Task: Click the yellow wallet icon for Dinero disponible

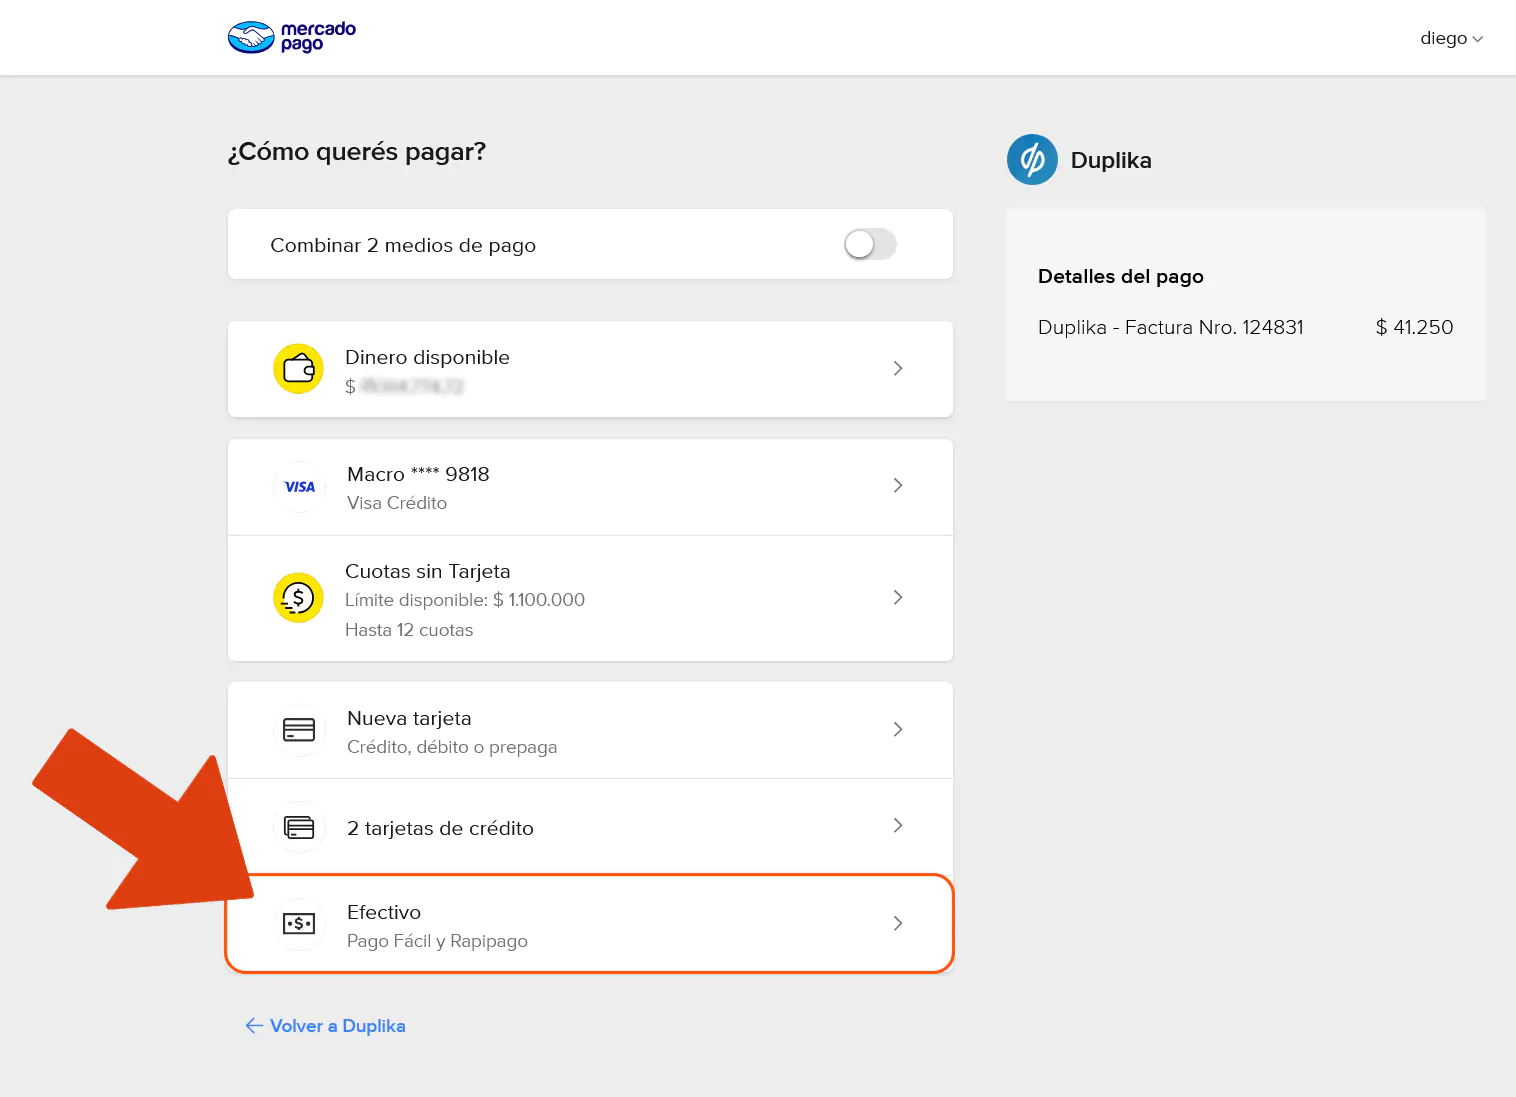Action: (298, 369)
